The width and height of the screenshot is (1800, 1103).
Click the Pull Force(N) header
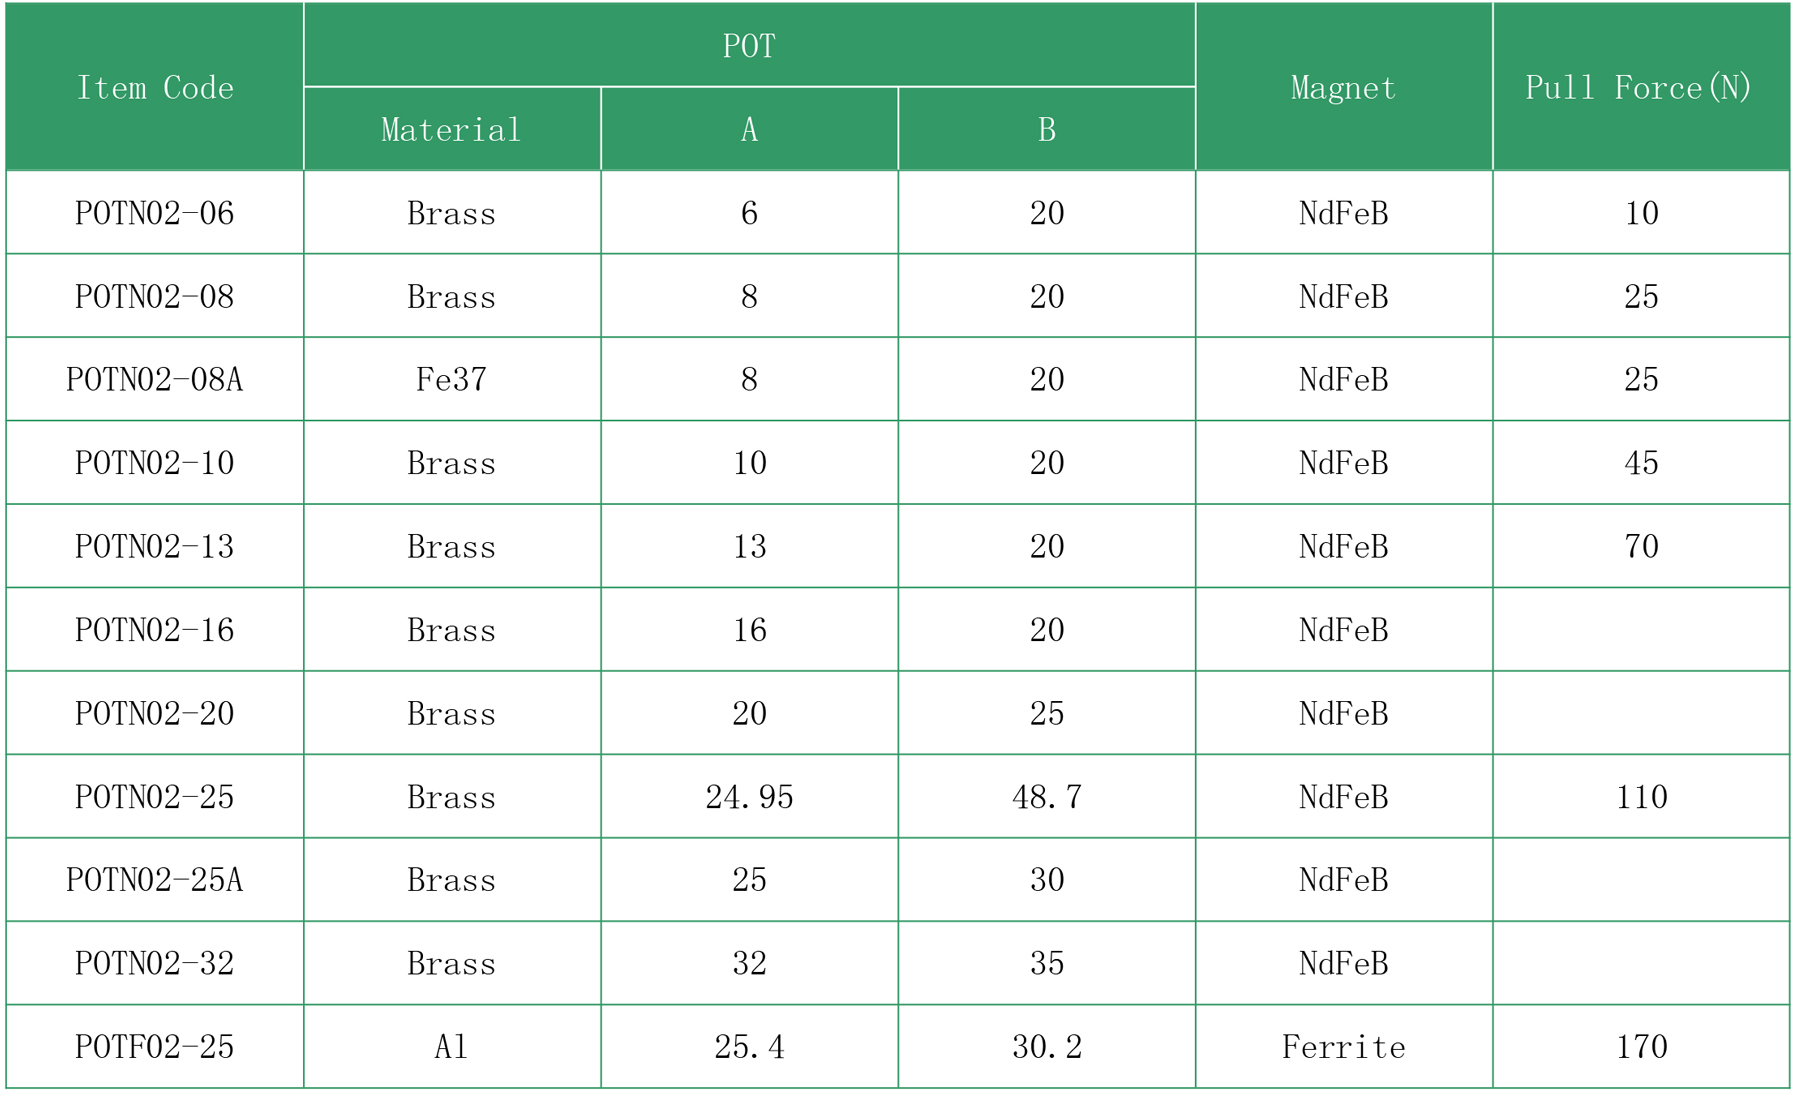(x=1640, y=88)
